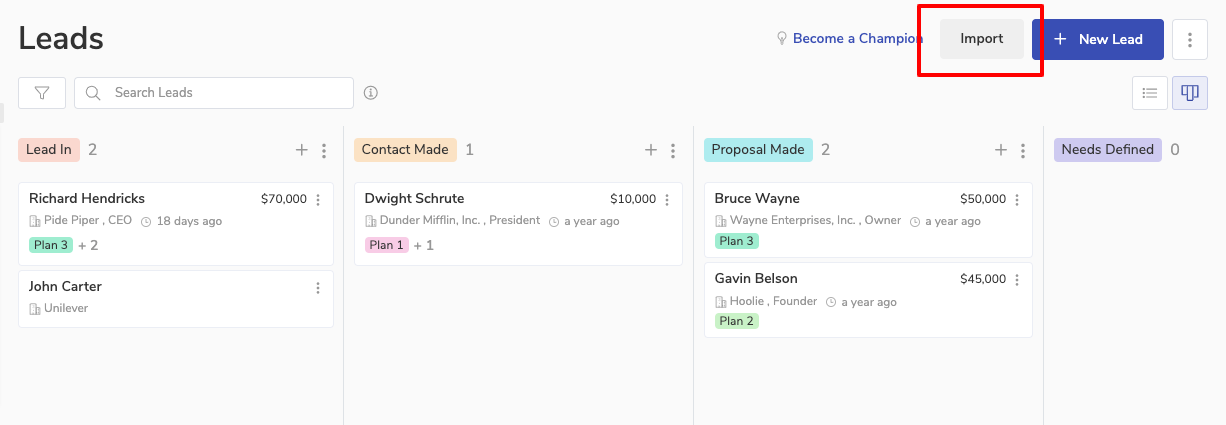Add a lead to Proposal Made column
This screenshot has width=1226, height=425.
pyautogui.click(x=1000, y=150)
